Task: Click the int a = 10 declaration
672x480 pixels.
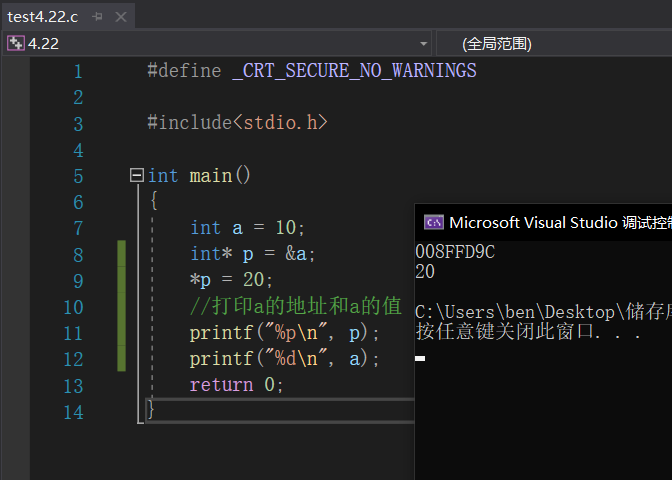Action: pos(248,228)
